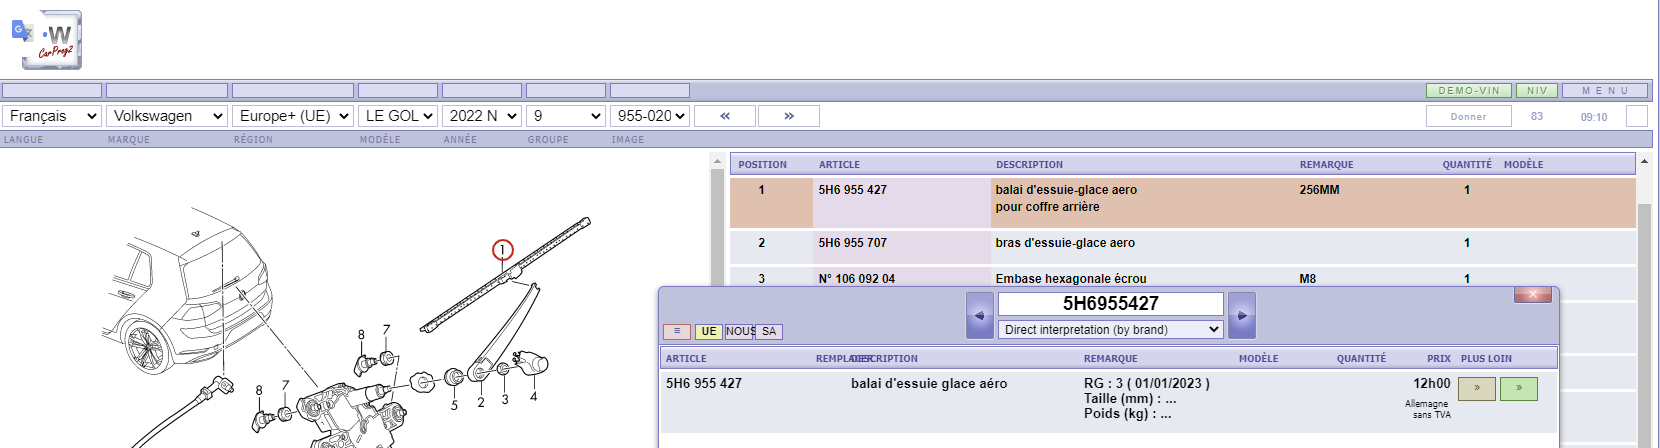Open the Langue dropdown set to Français

pyautogui.click(x=53, y=116)
